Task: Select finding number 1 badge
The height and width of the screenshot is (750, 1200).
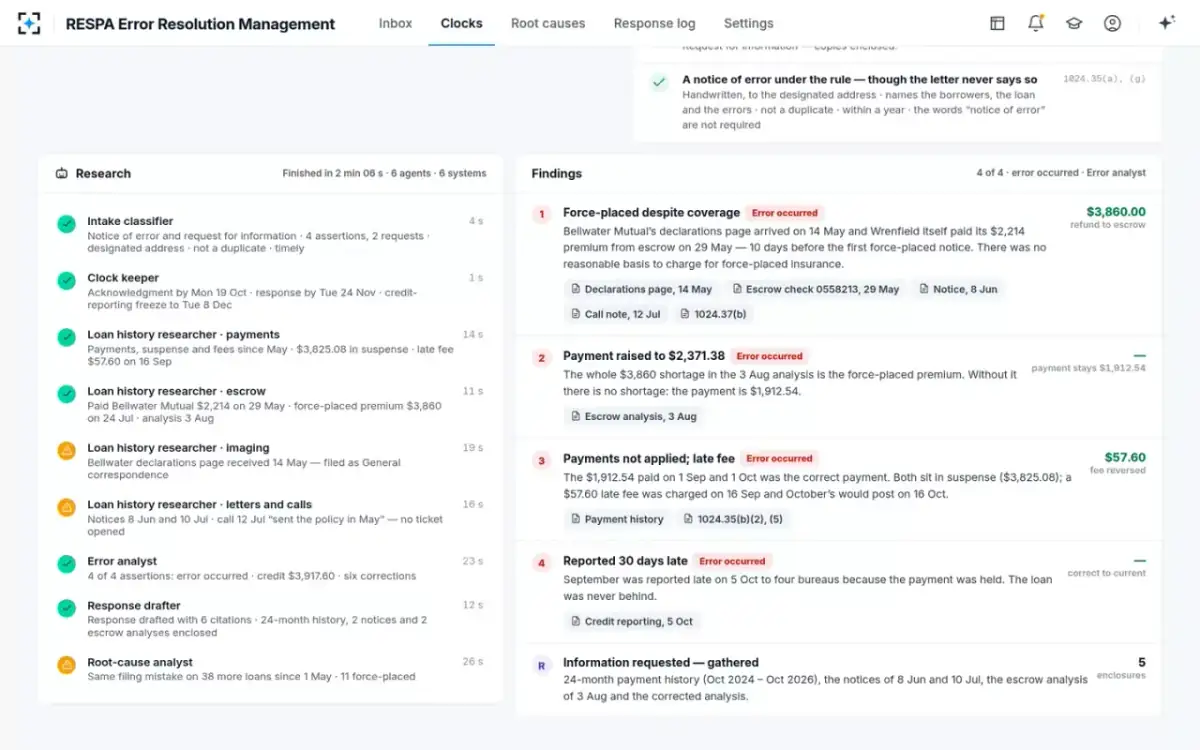Action: (542, 214)
